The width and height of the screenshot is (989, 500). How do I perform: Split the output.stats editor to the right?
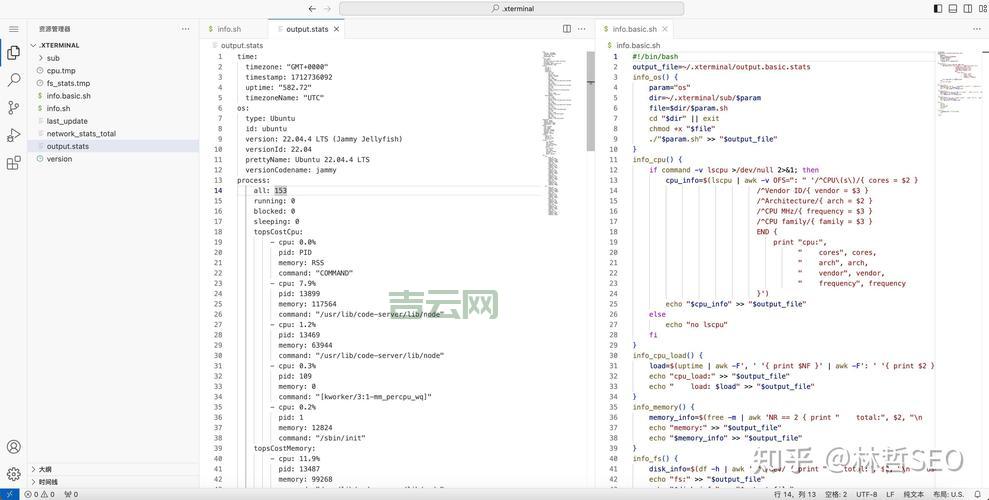(567, 29)
